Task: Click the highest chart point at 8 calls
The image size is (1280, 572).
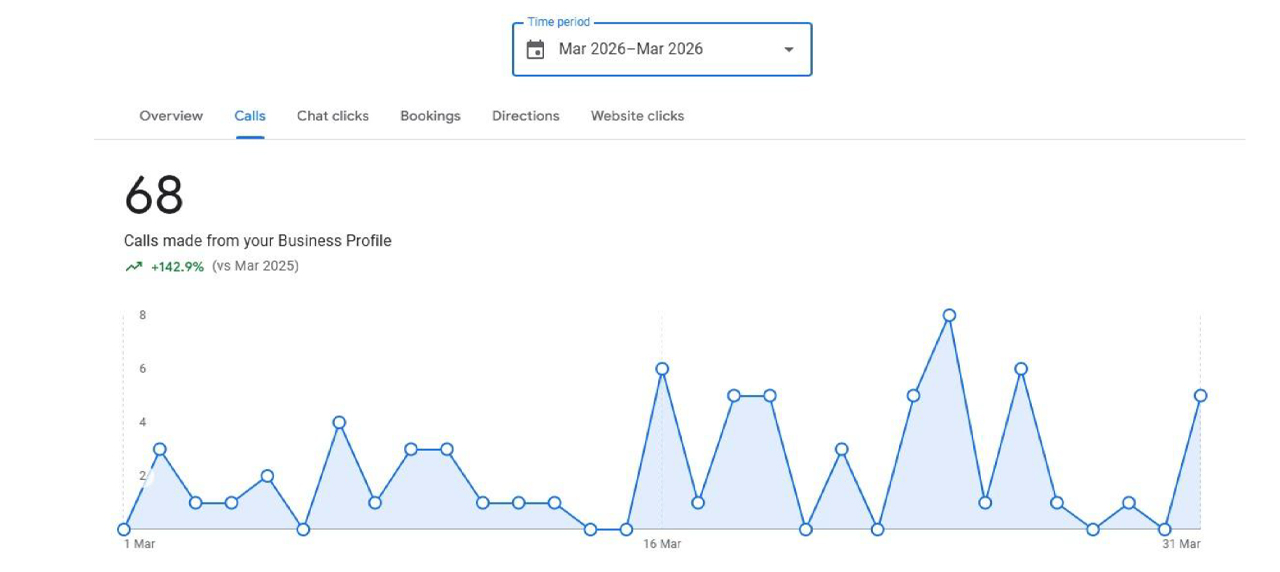Action: point(949,315)
